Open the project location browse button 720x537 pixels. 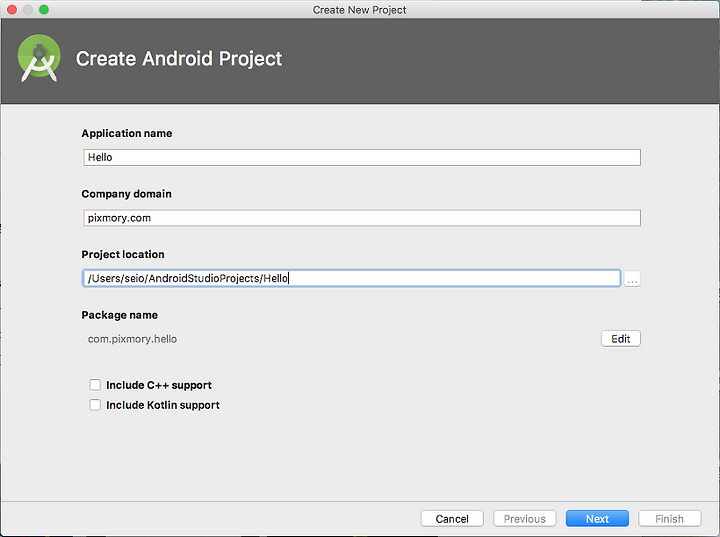click(632, 279)
